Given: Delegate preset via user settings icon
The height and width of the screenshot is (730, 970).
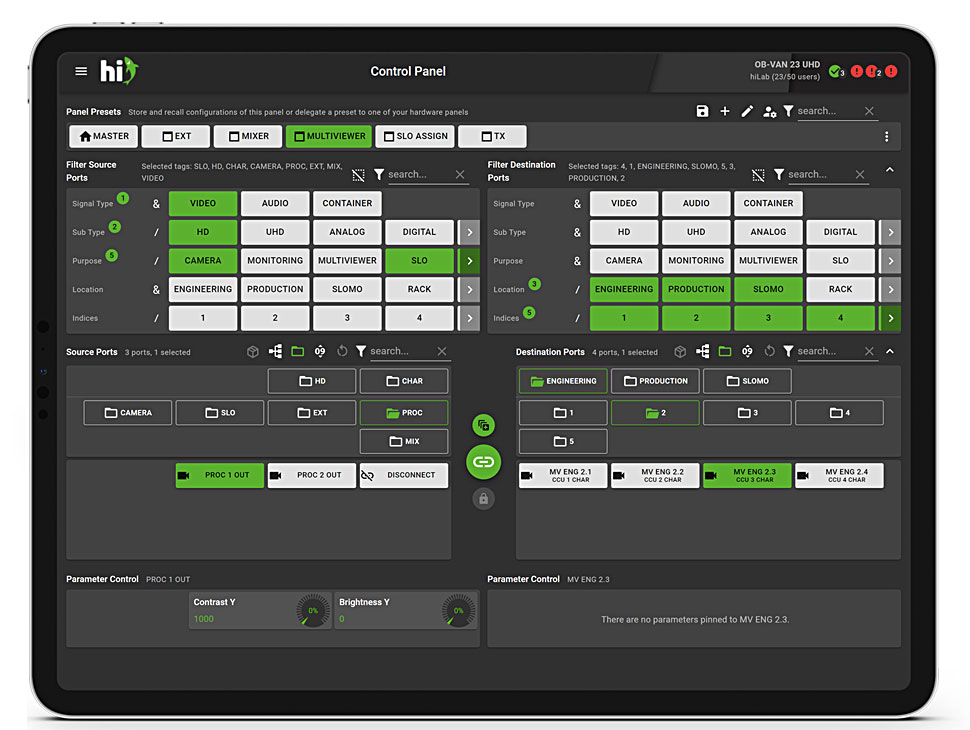Looking at the screenshot, I should (x=770, y=111).
